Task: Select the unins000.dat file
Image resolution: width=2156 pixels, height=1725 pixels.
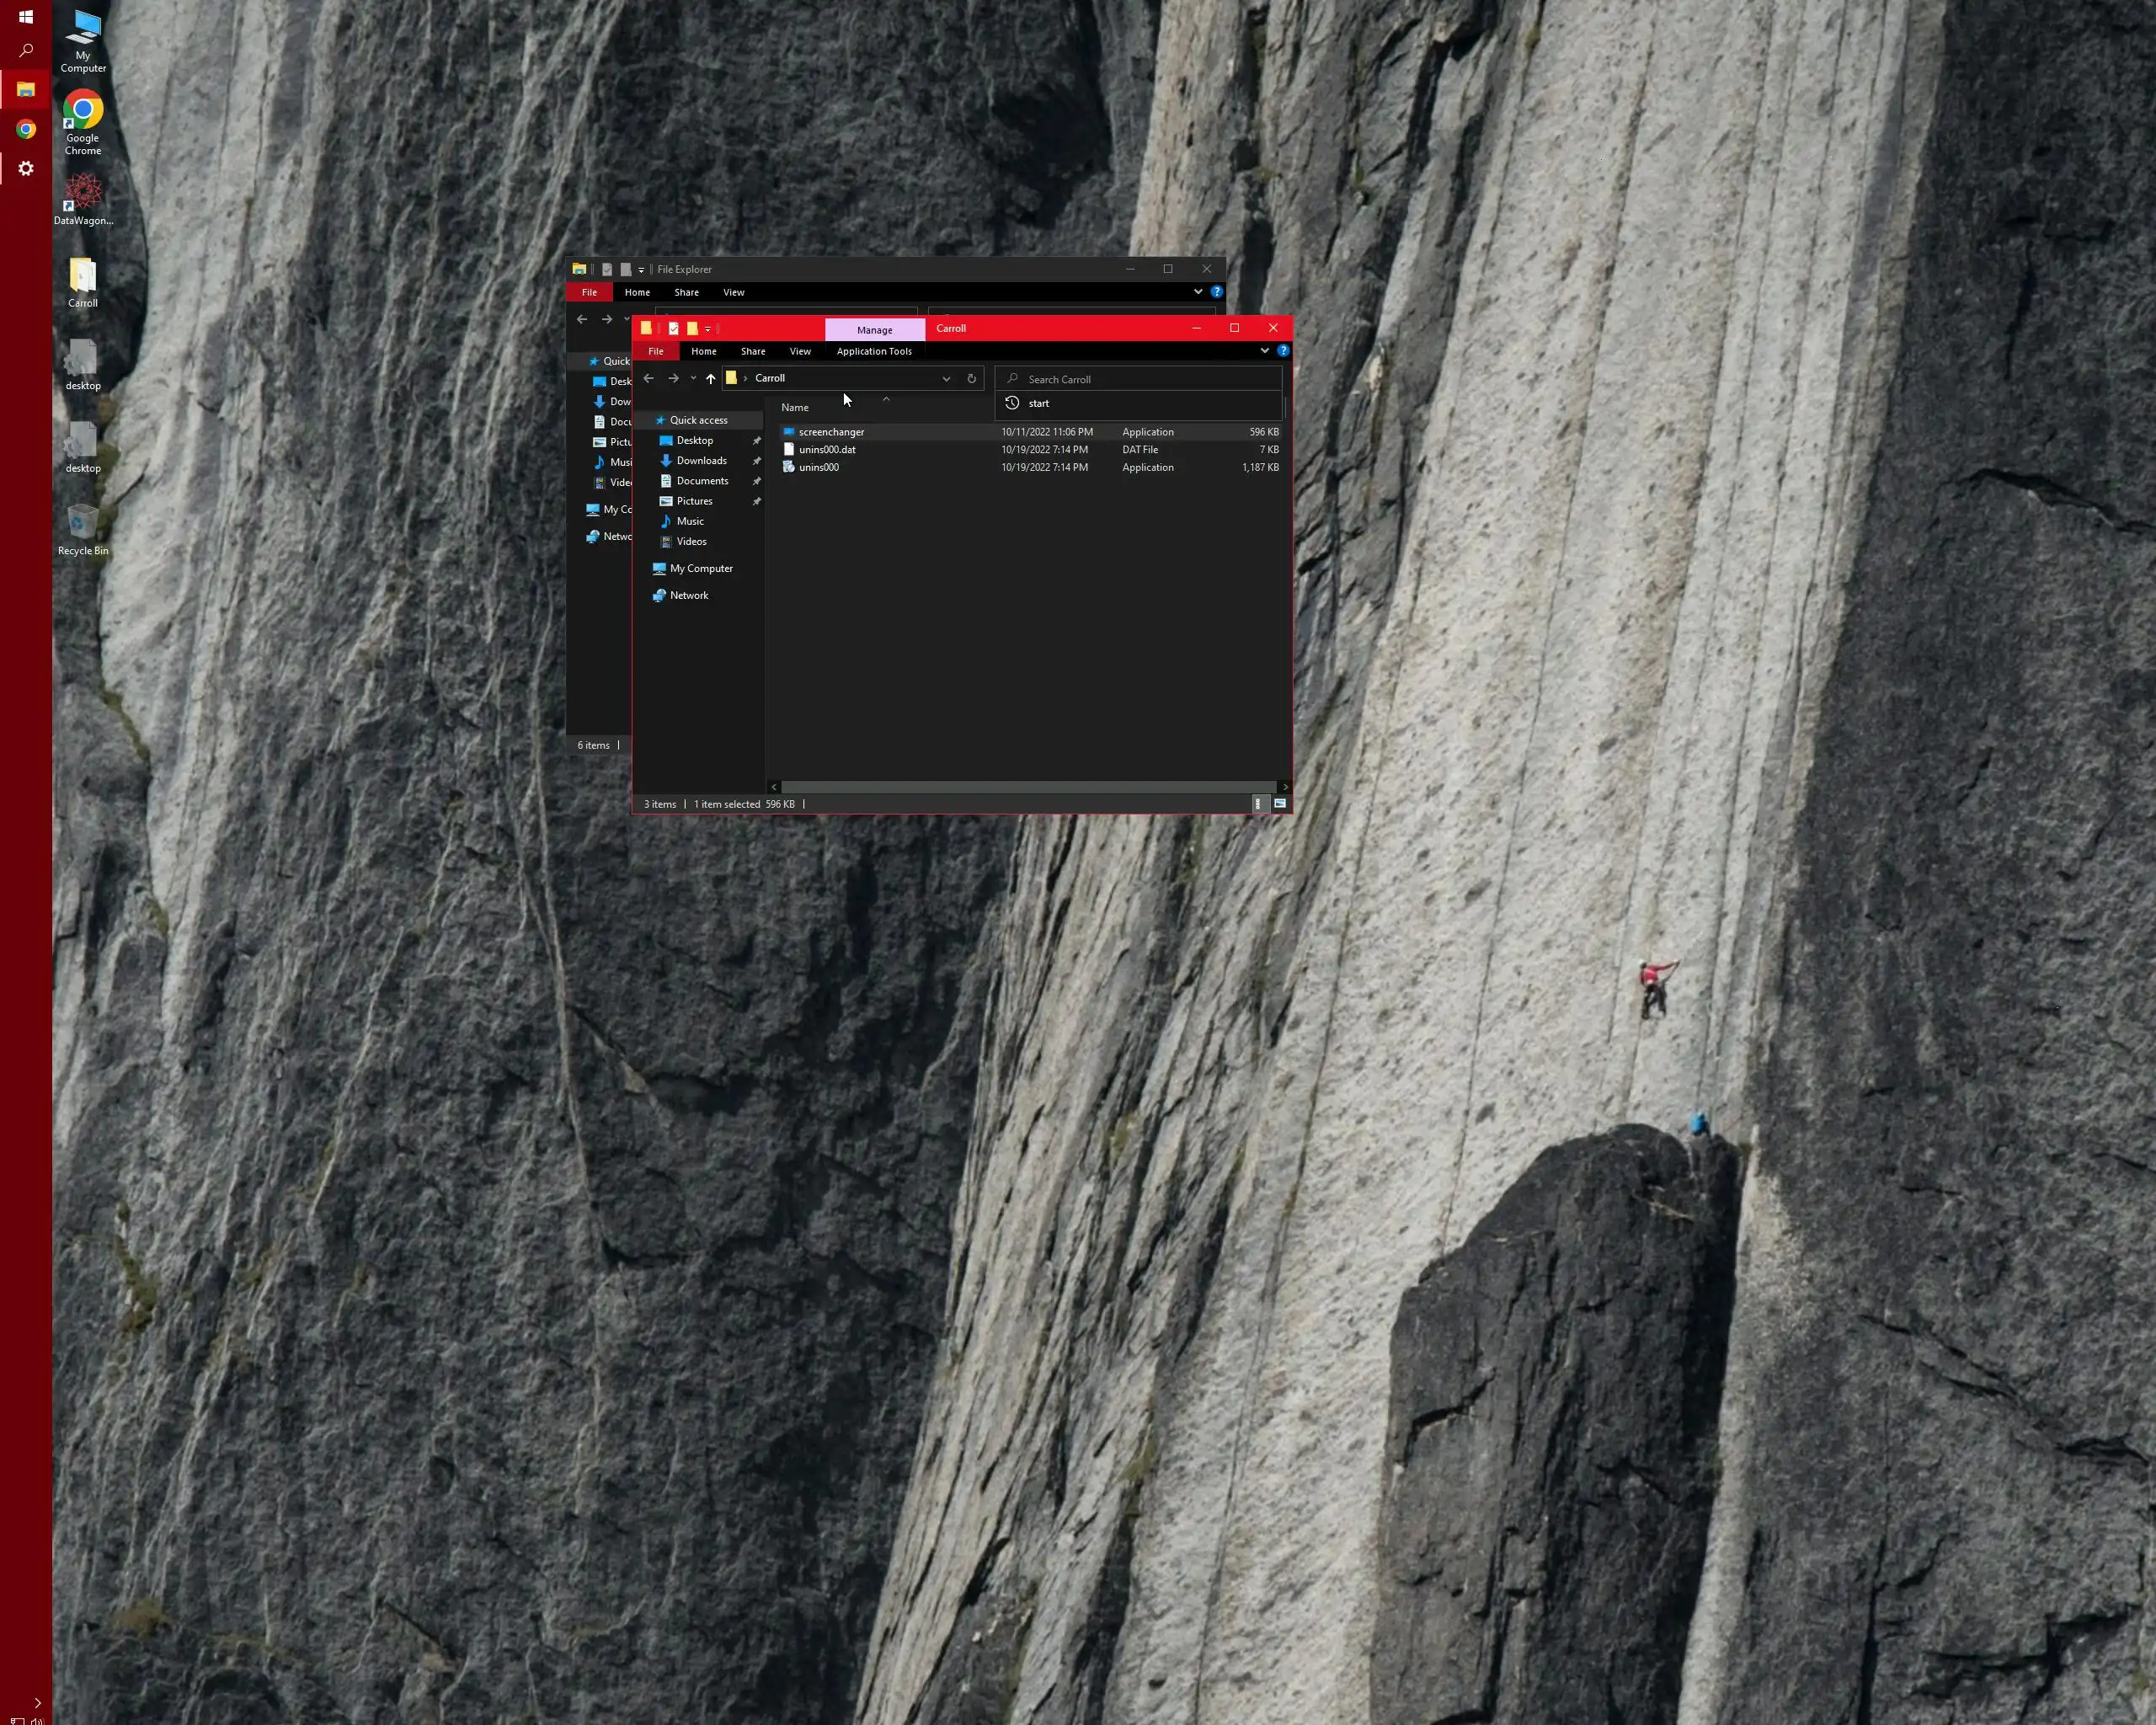Action: [x=826, y=449]
